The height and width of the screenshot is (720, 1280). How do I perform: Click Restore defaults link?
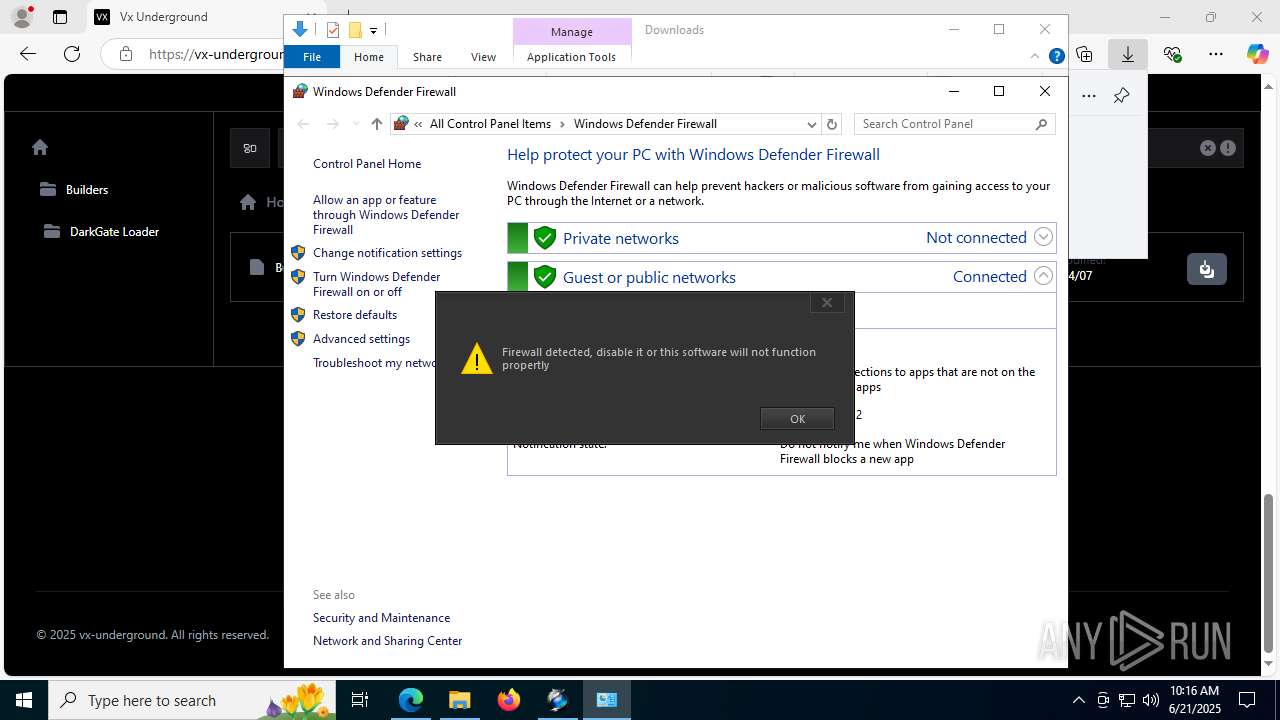[355, 315]
